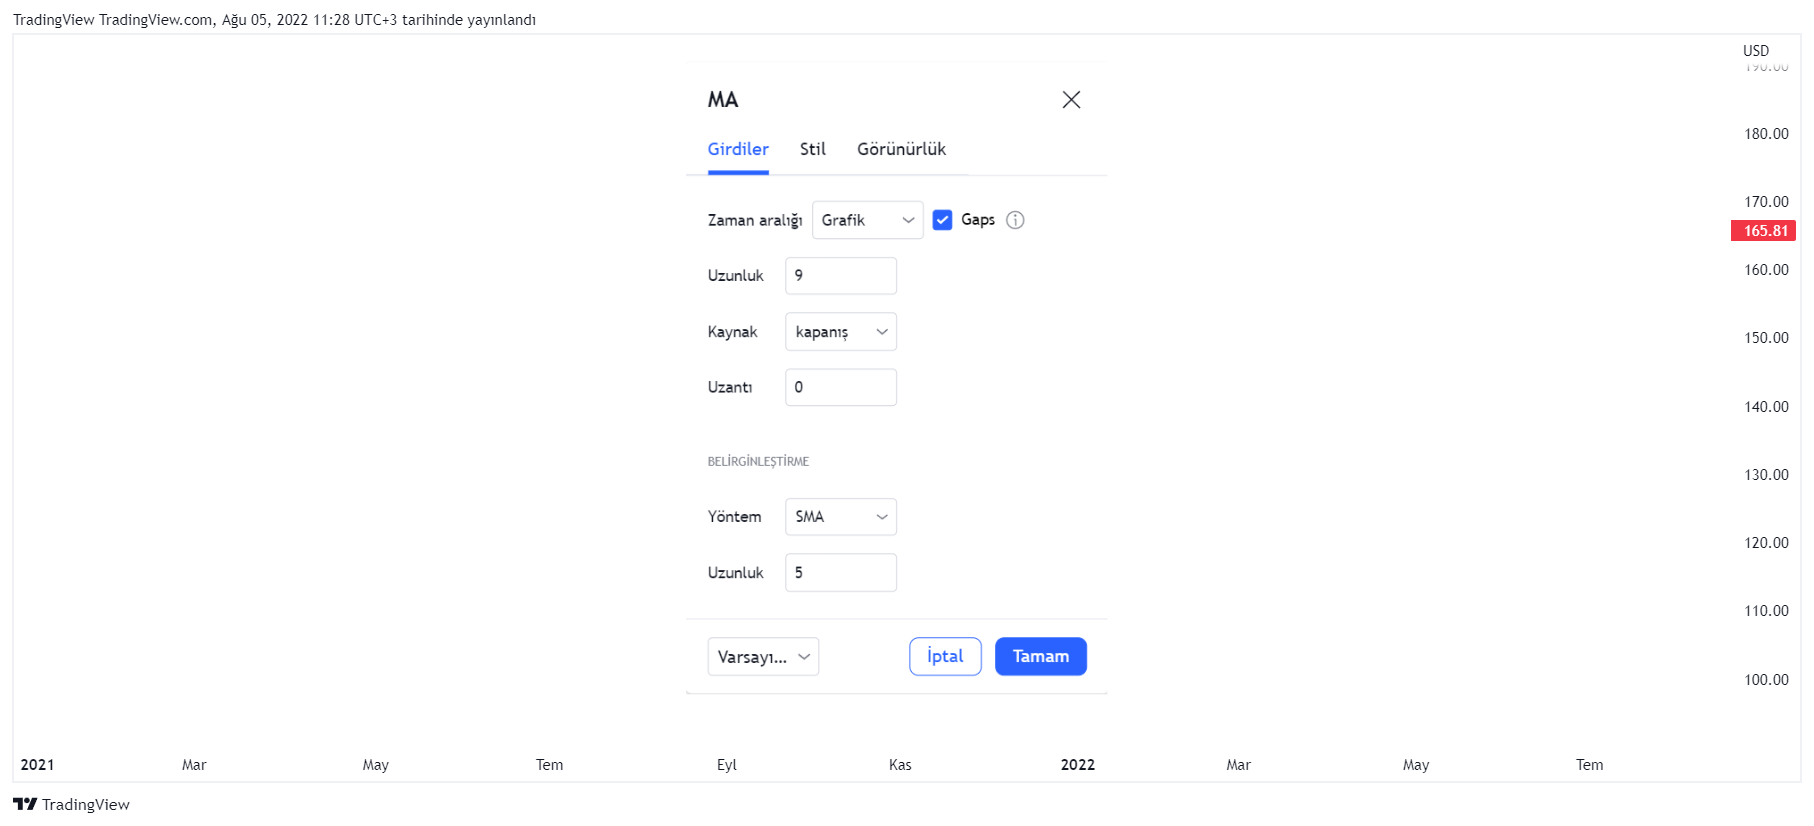1814x826 pixels.
Task: Click the Eyl marker on time axis
Action: pyautogui.click(x=727, y=765)
